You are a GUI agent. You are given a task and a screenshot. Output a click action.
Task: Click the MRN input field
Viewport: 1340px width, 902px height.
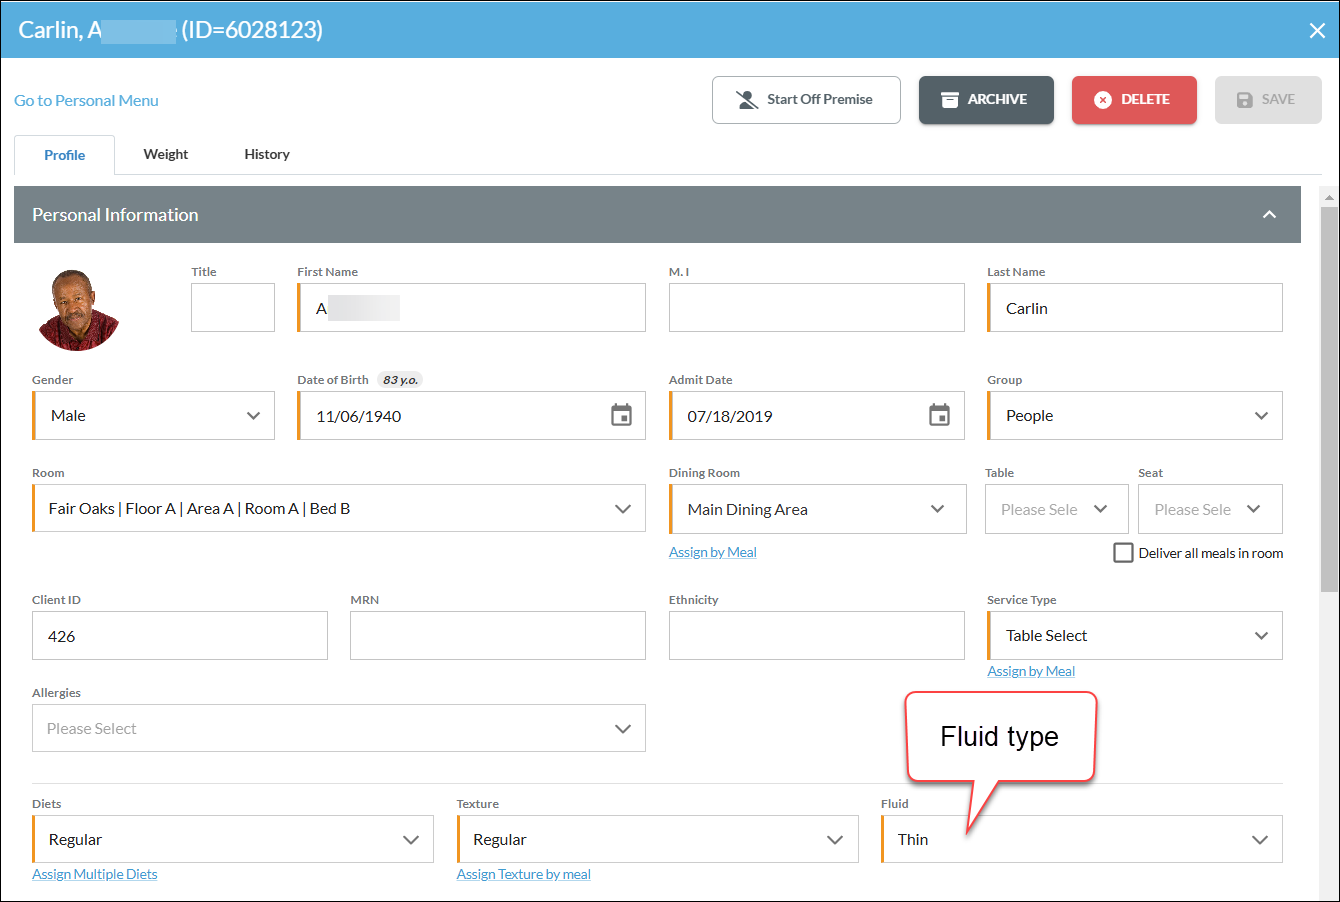(498, 635)
